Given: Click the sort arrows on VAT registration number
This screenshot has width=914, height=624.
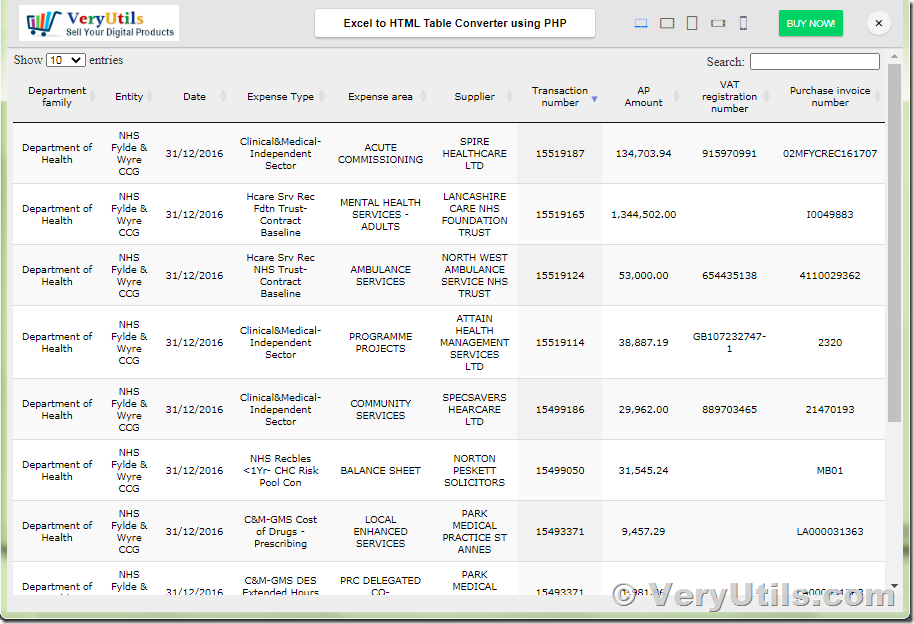Looking at the screenshot, I should (x=767, y=97).
